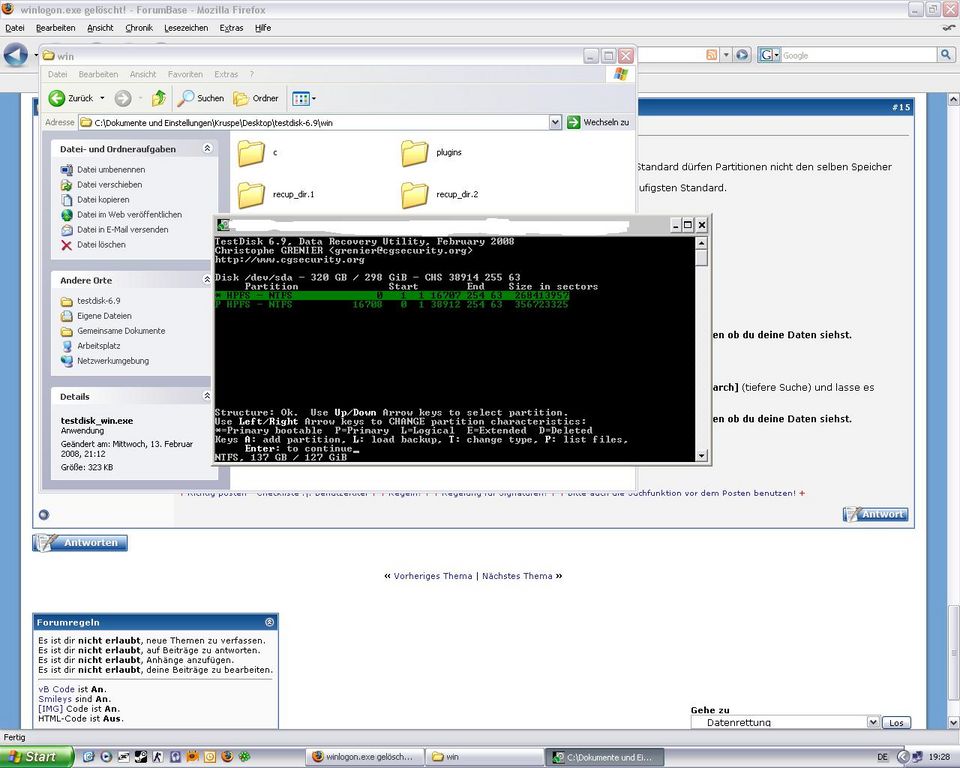Launch Firefox from quick launch
The width and height of the screenshot is (960, 768).
[227, 757]
